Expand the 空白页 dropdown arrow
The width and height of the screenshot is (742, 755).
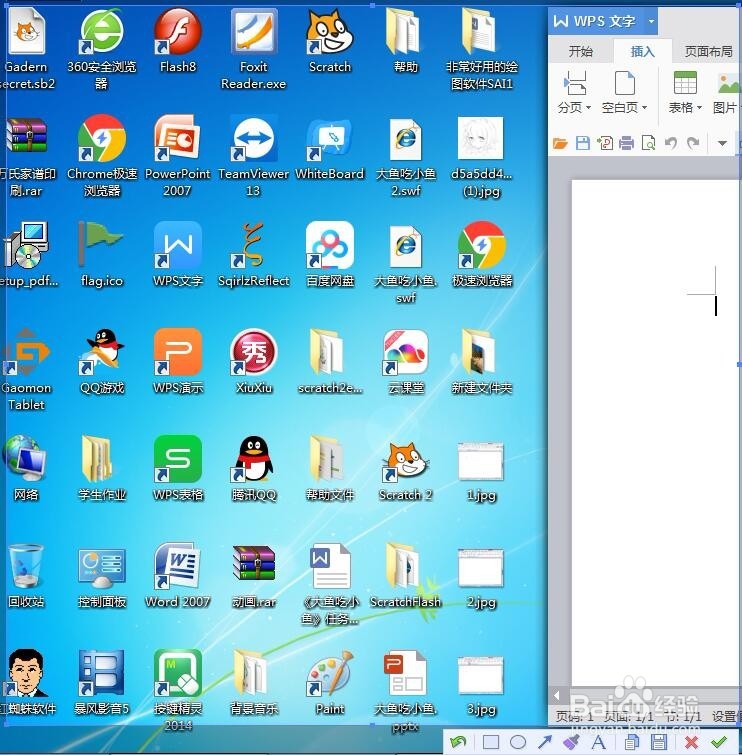644,107
